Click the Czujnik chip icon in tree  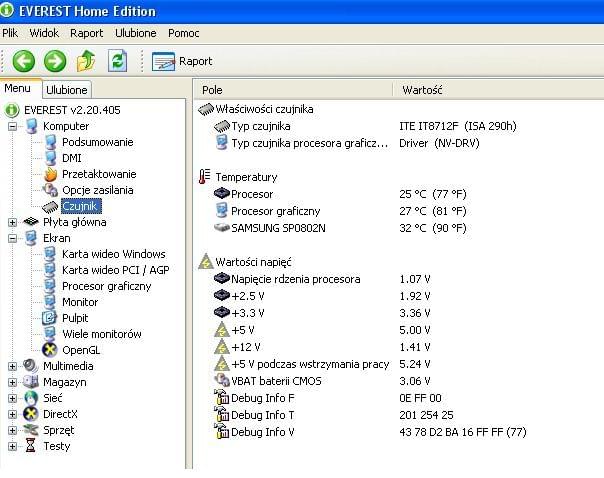50,207
